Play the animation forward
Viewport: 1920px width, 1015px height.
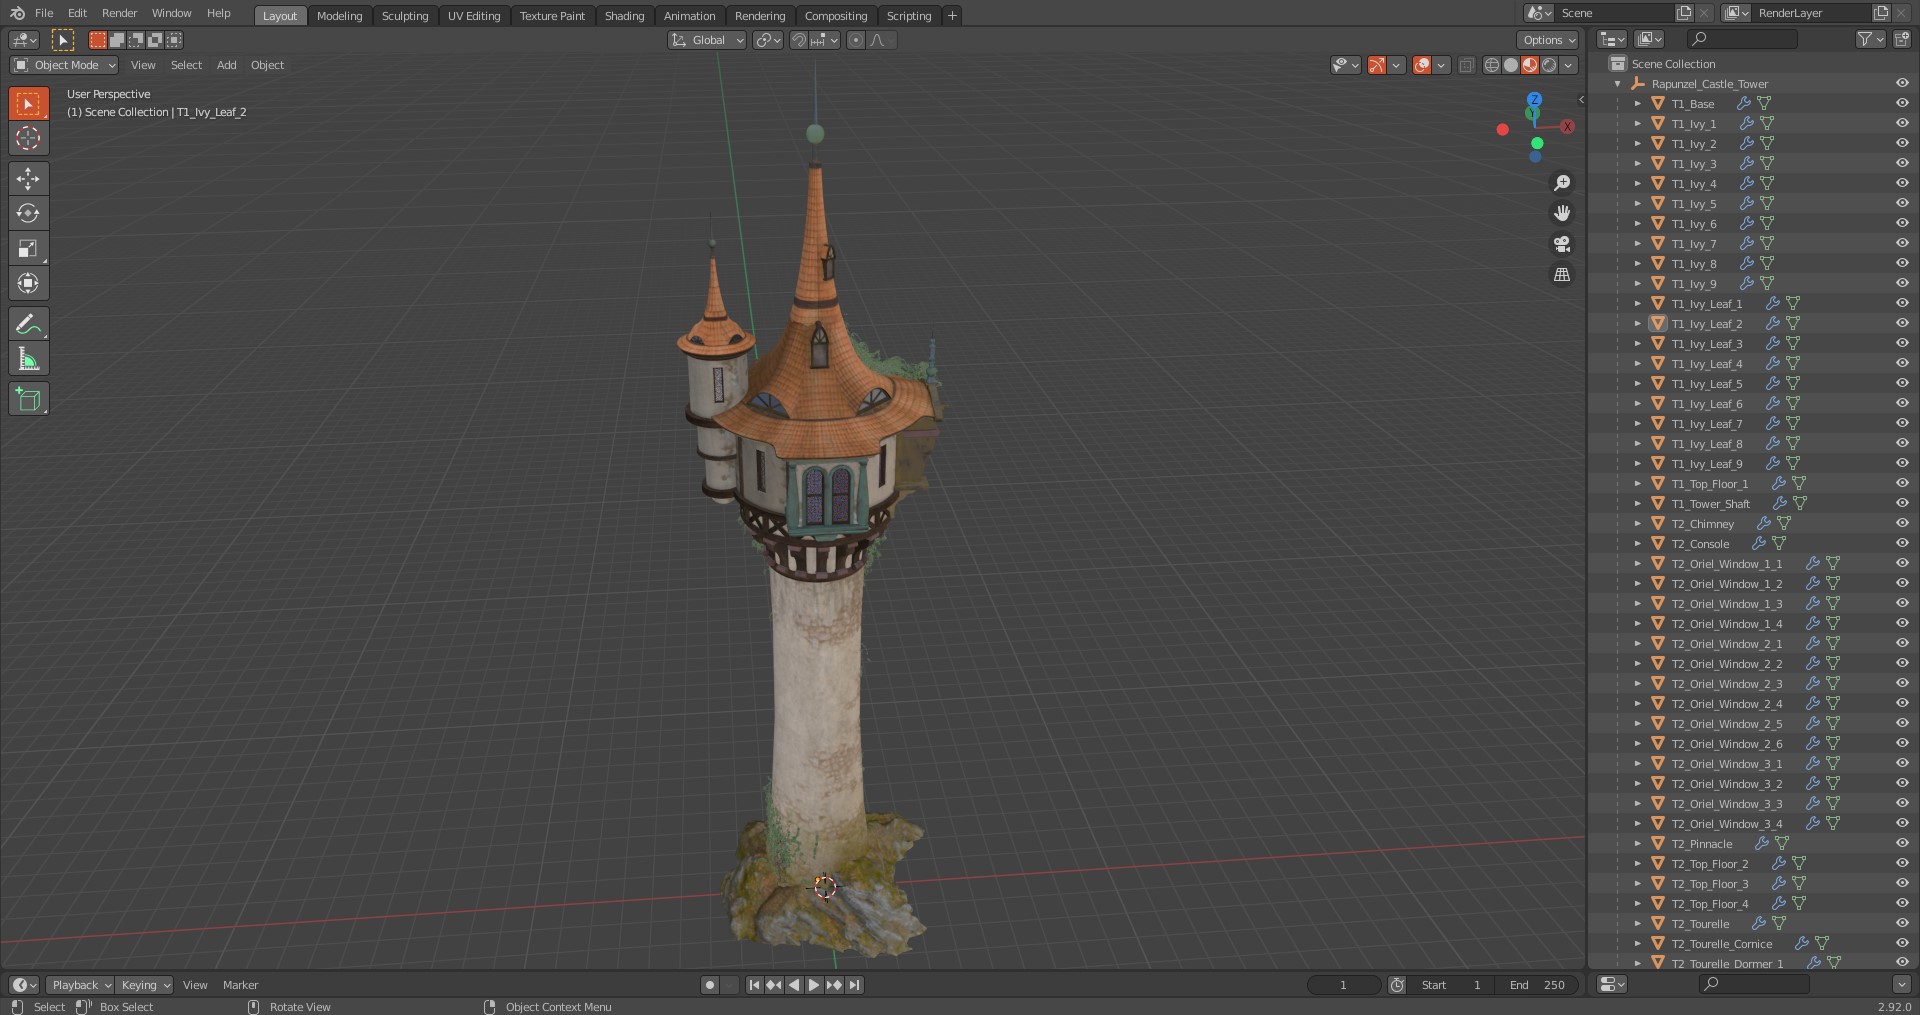pos(813,985)
